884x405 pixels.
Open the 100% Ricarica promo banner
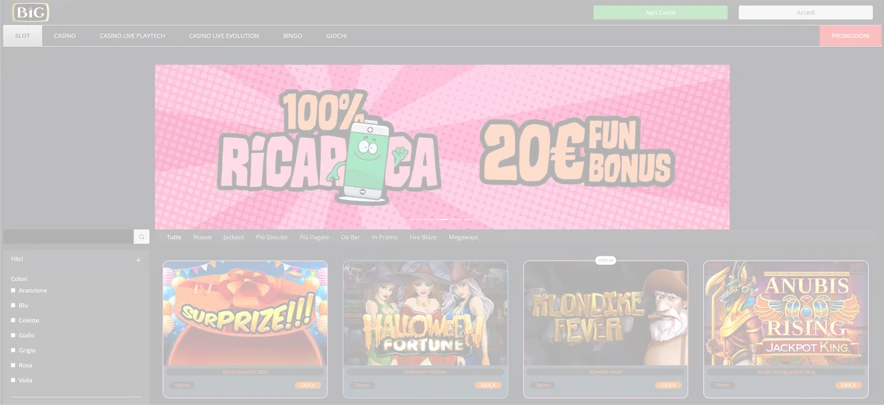point(443,147)
